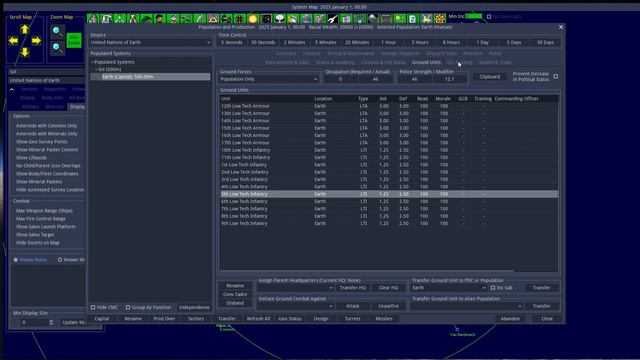Click the grey dome toolbar icon

(373, 18)
